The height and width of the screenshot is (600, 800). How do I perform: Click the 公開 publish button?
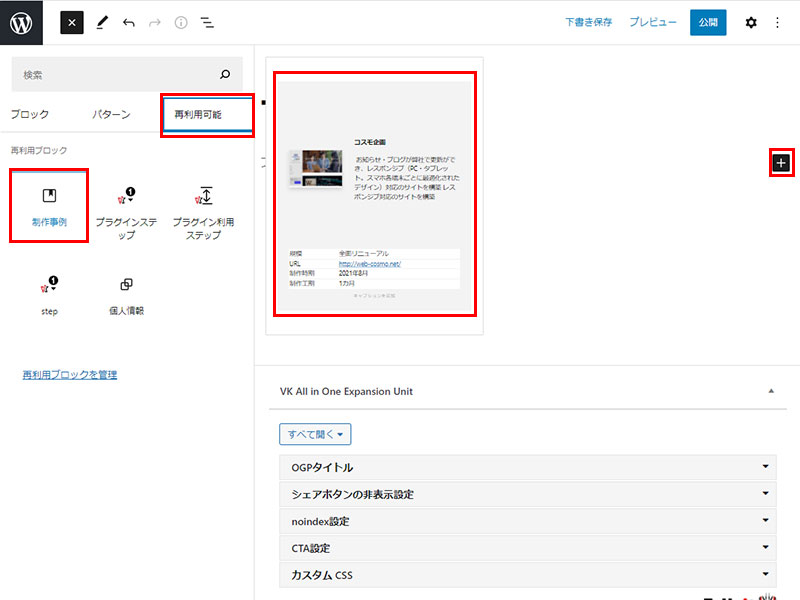(x=708, y=22)
